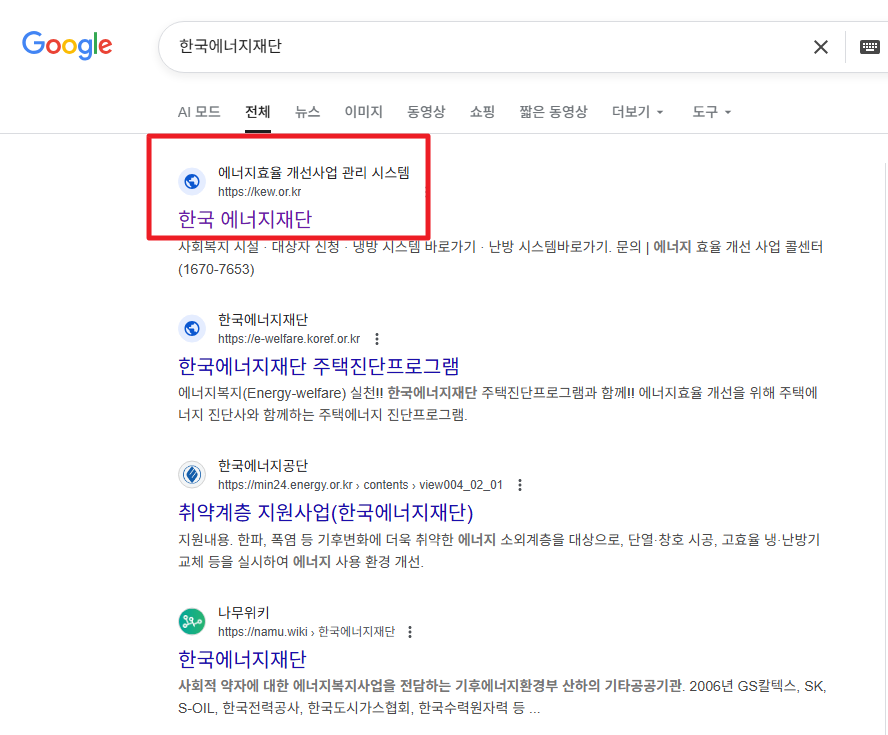This screenshot has height=735, width=888.
Task: Click the https://e-welfare.koref.or.kr URL text
Action: (x=289, y=339)
